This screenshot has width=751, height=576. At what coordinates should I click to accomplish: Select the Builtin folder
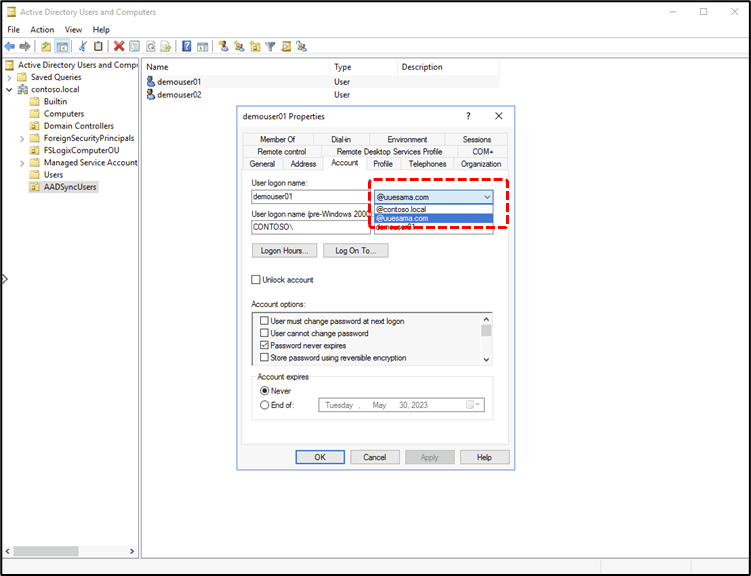tap(55, 102)
